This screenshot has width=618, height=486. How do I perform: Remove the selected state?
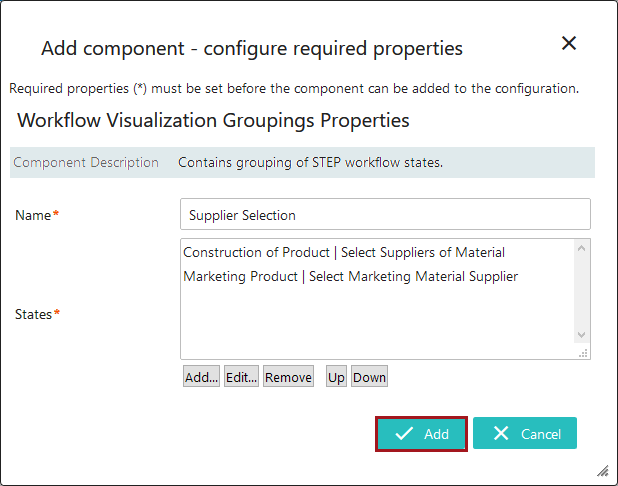[x=288, y=377]
